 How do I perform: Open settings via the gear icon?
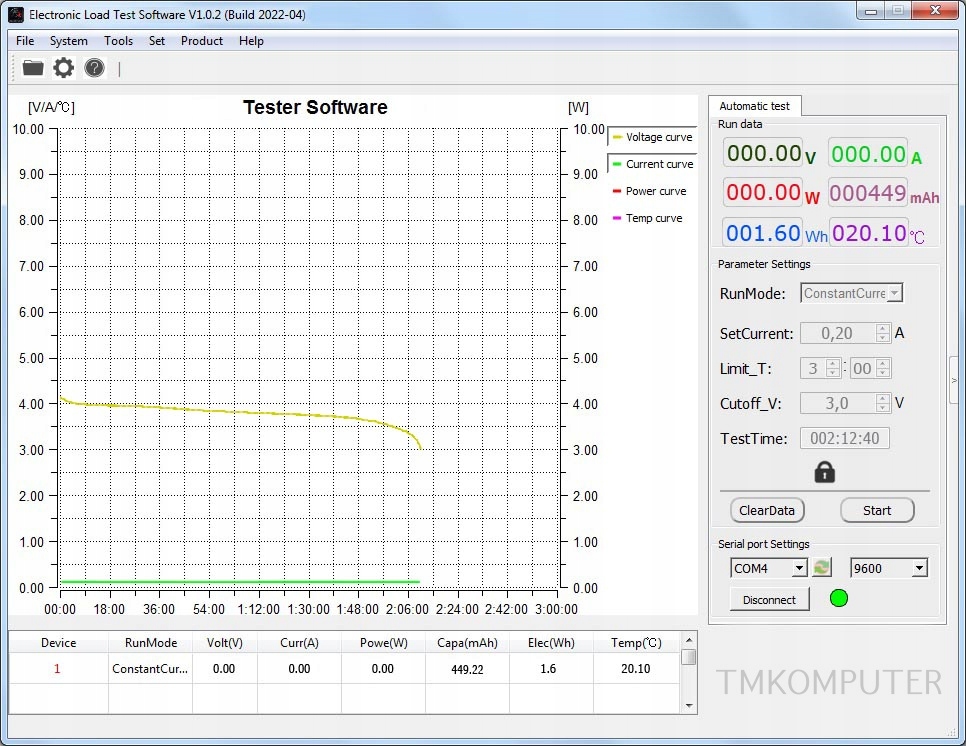coord(64,68)
